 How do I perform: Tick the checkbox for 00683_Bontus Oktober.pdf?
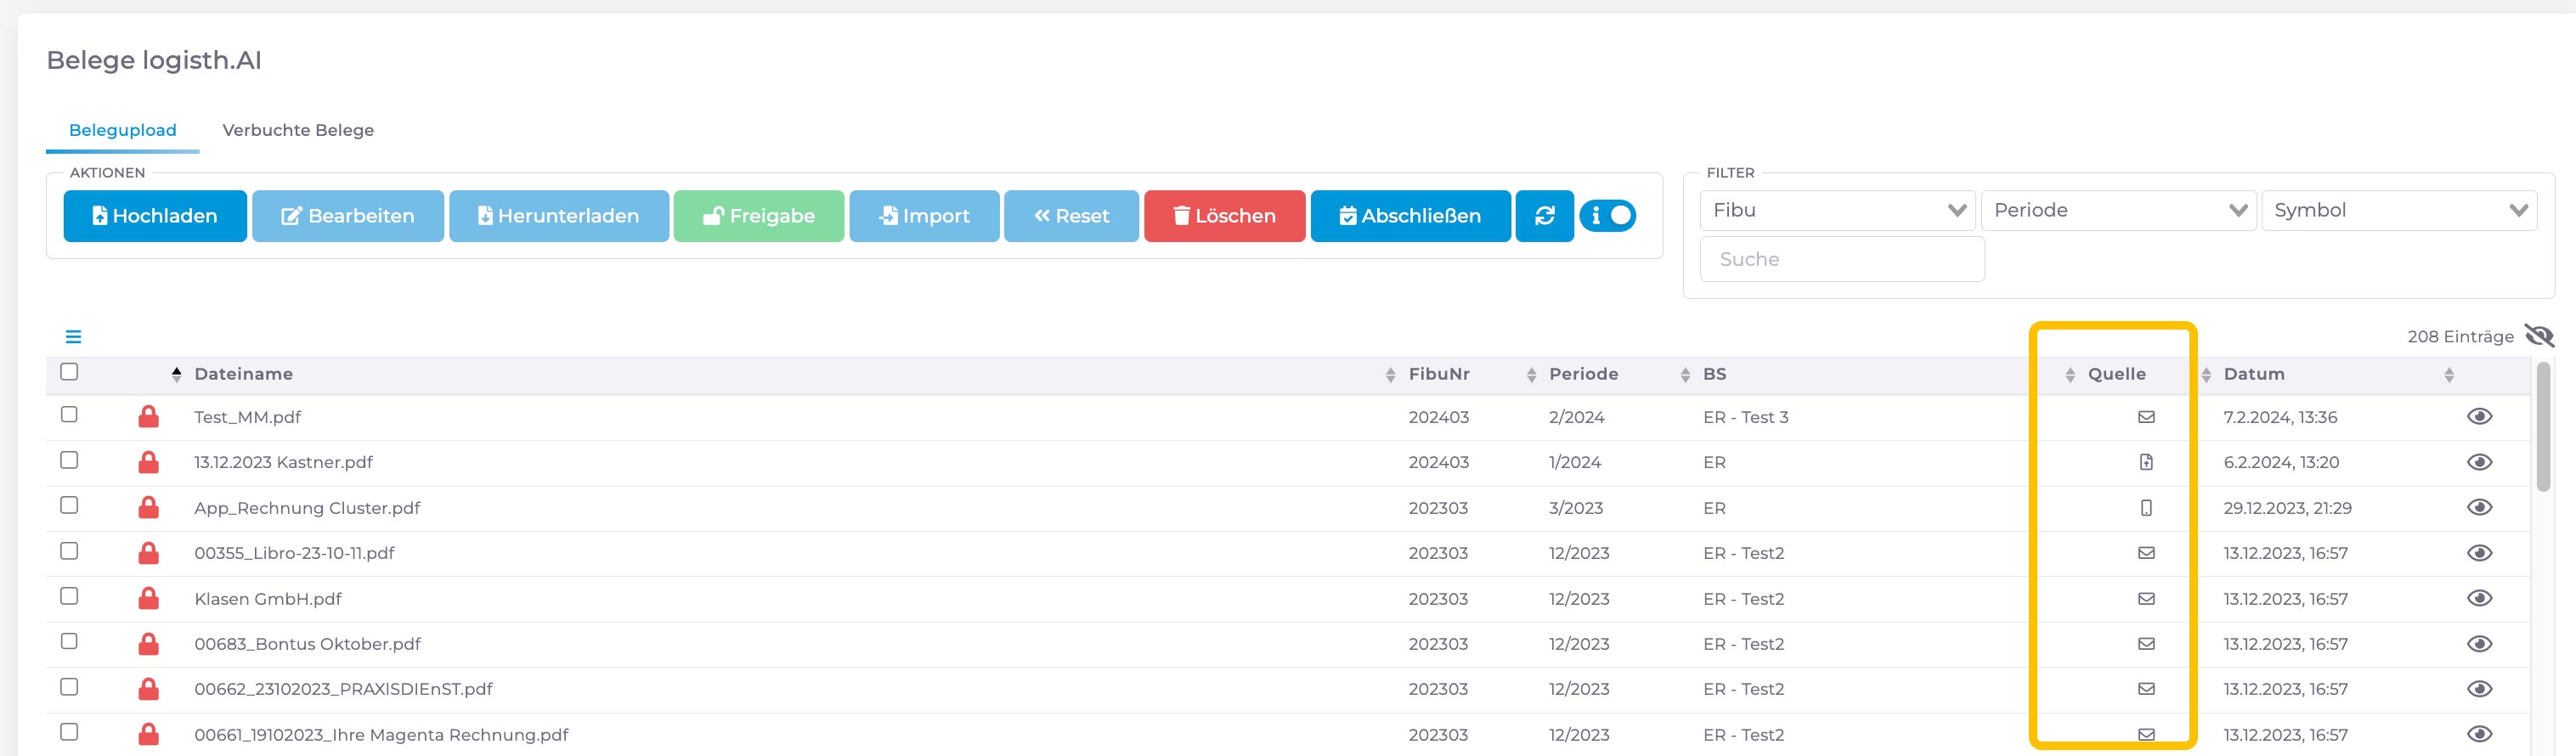[x=69, y=641]
